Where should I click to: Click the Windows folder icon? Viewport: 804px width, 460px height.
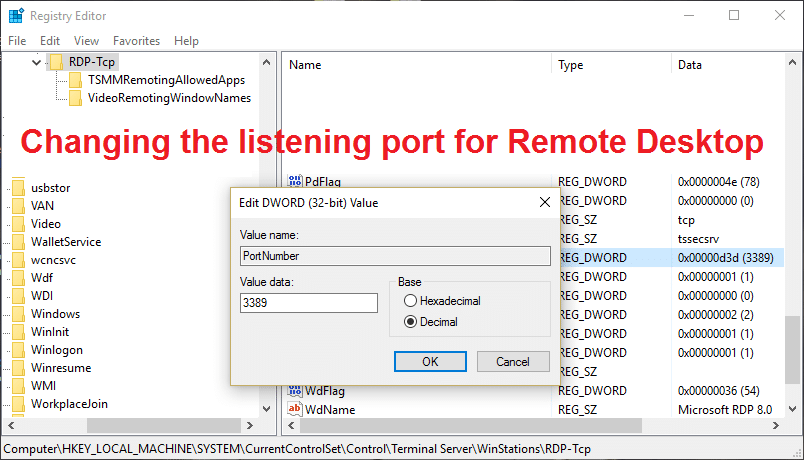[x=18, y=314]
